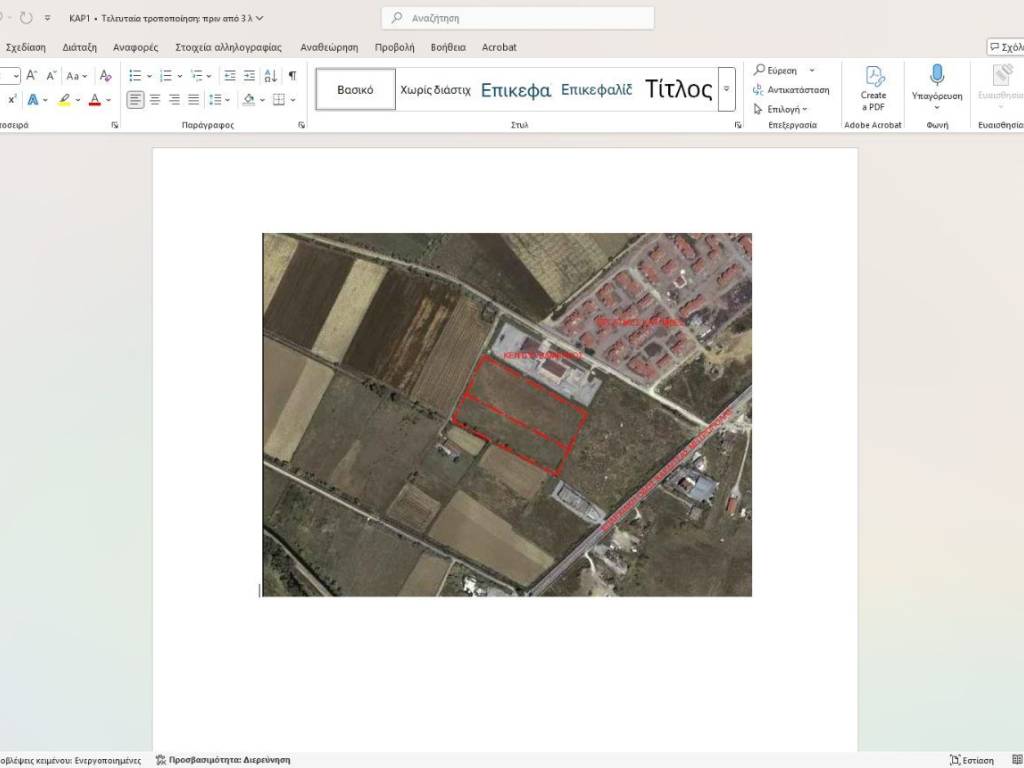Click the Create a PDF Acrobat icon
This screenshot has width=1024, height=768.
873,89
